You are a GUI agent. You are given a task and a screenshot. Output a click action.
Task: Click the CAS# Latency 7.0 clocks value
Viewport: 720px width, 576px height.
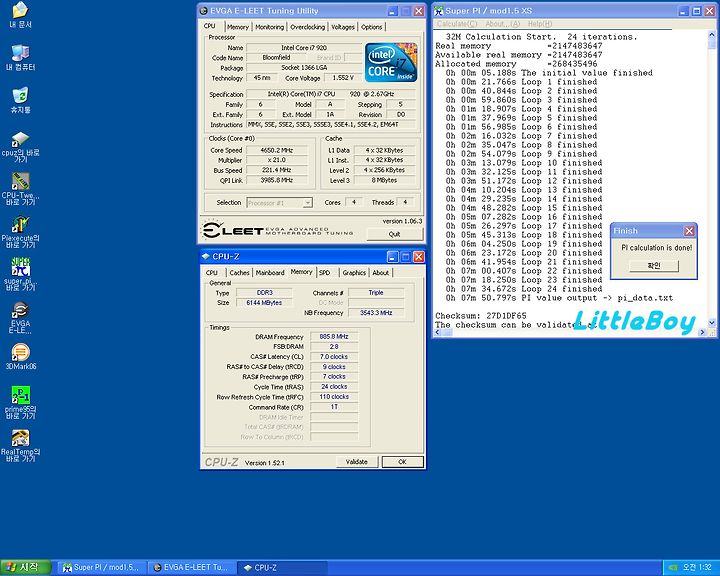click(334, 357)
